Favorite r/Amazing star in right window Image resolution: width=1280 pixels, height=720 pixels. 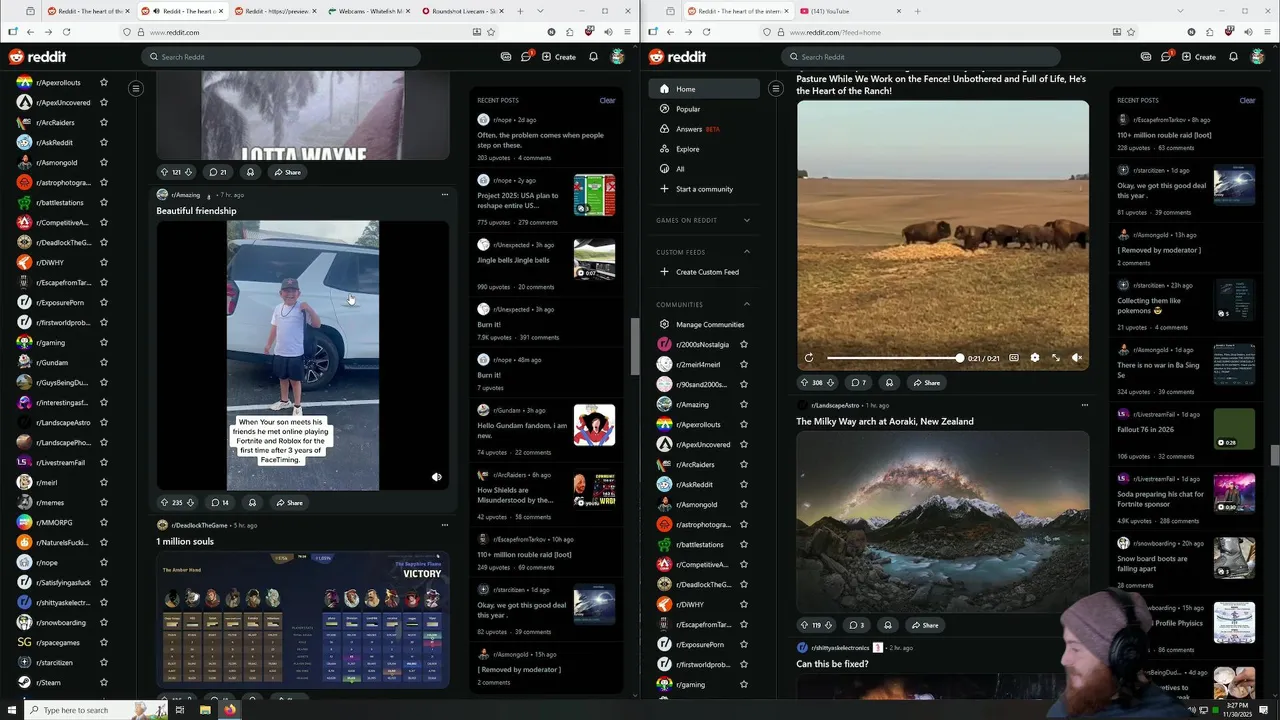743,404
